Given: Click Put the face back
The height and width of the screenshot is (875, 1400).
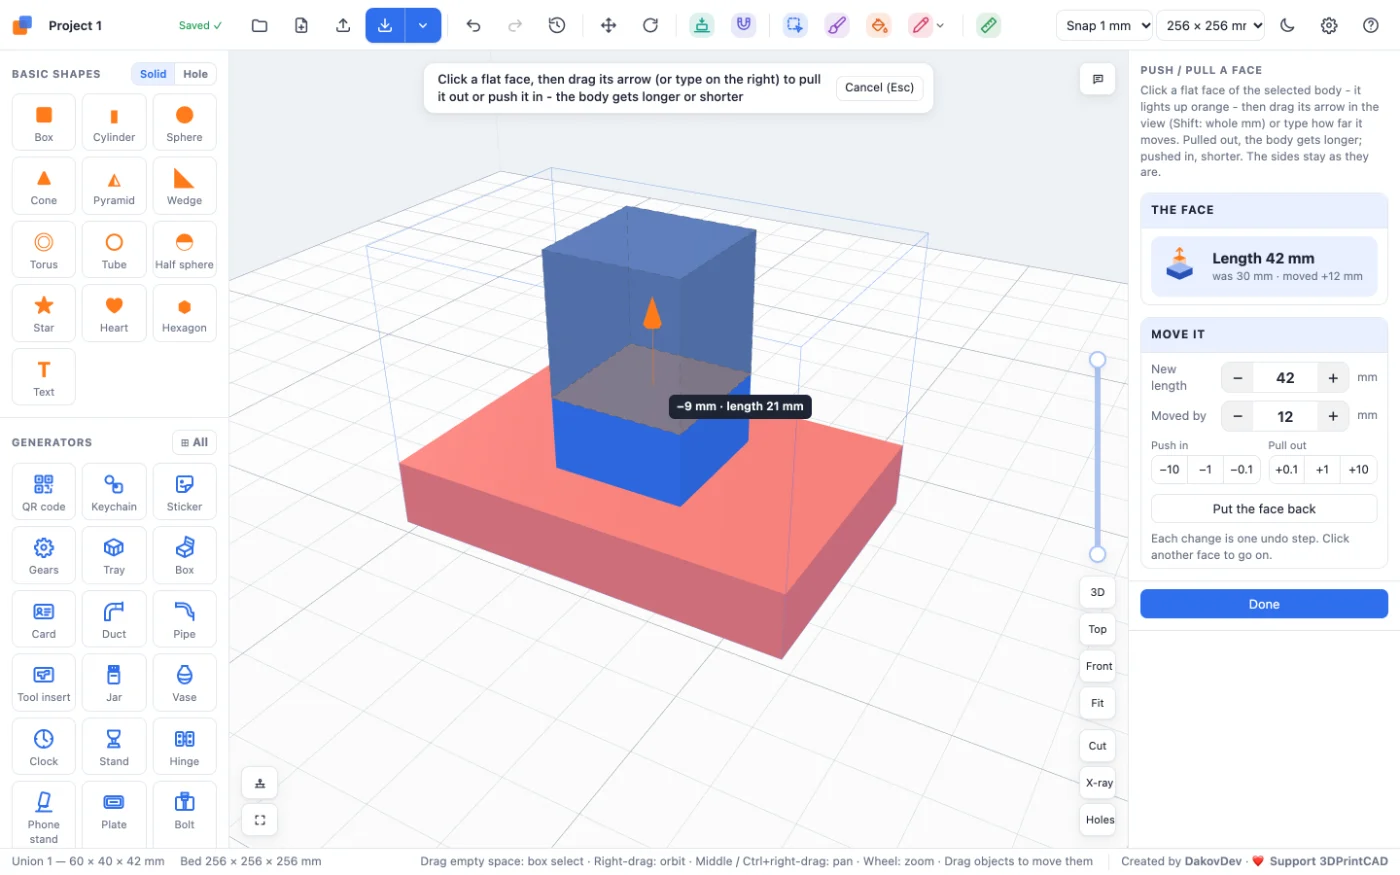Looking at the screenshot, I should tap(1264, 509).
